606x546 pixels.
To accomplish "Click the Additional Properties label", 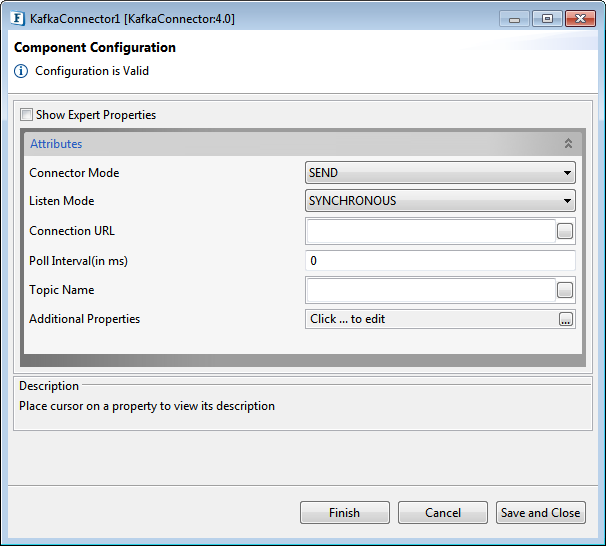I will point(85,319).
